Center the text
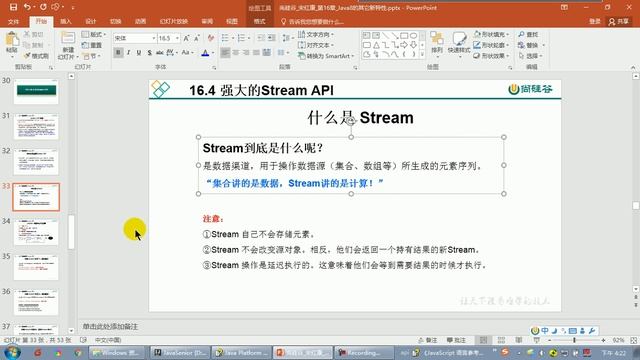The image size is (640, 360). coord(236,53)
